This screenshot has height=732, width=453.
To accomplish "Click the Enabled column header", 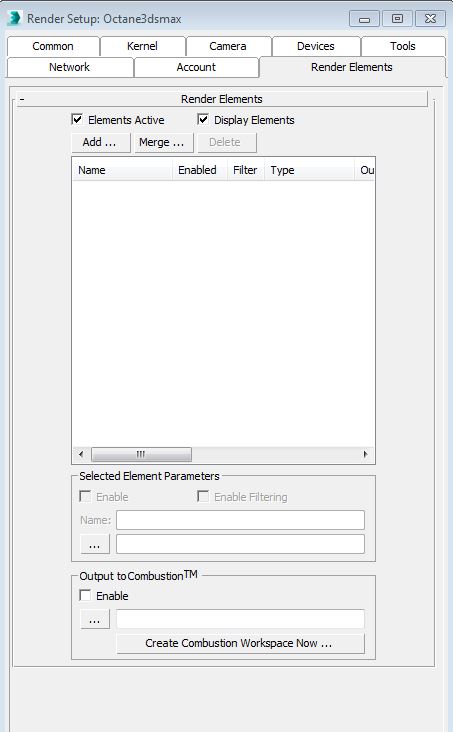I will [x=200, y=170].
